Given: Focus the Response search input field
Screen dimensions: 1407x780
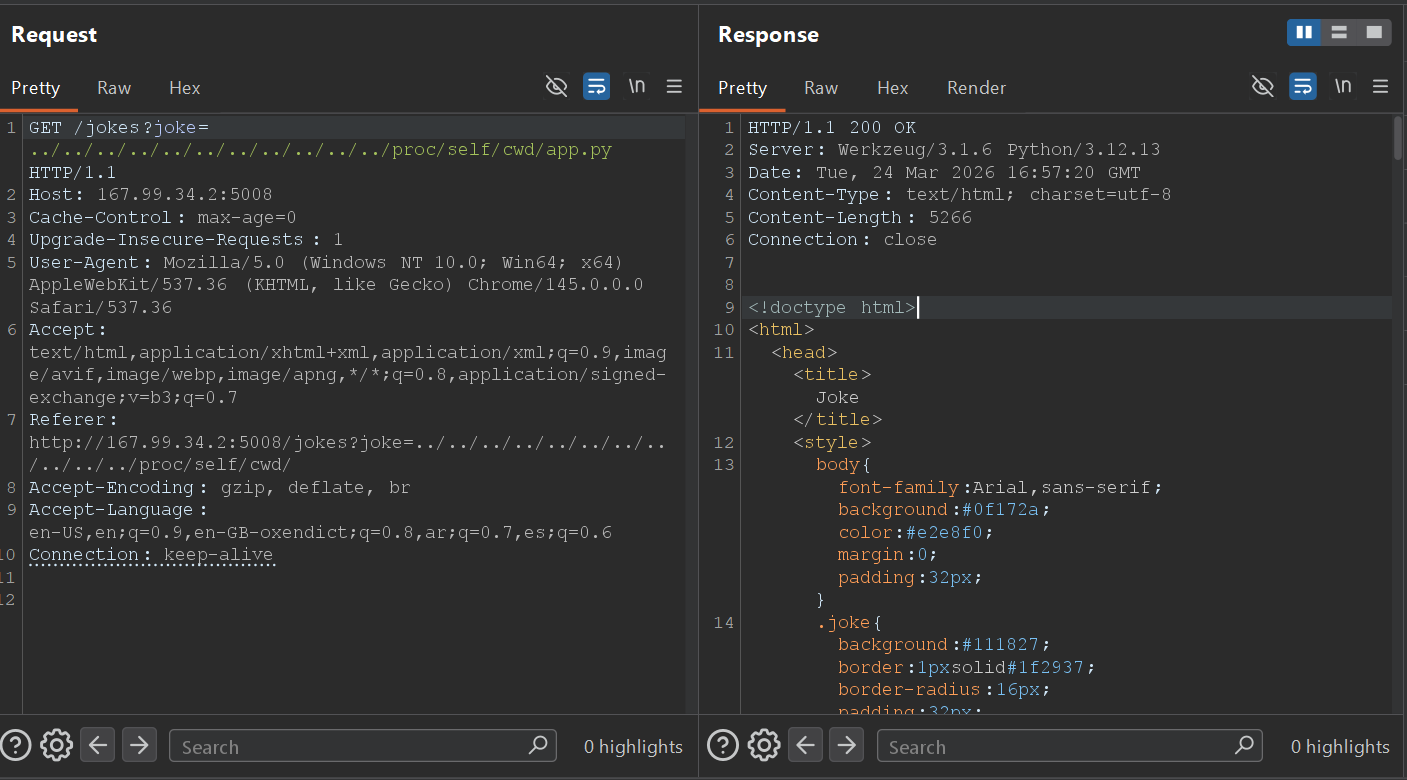Looking at the screenshot, I should click(x=1069, y=746).
